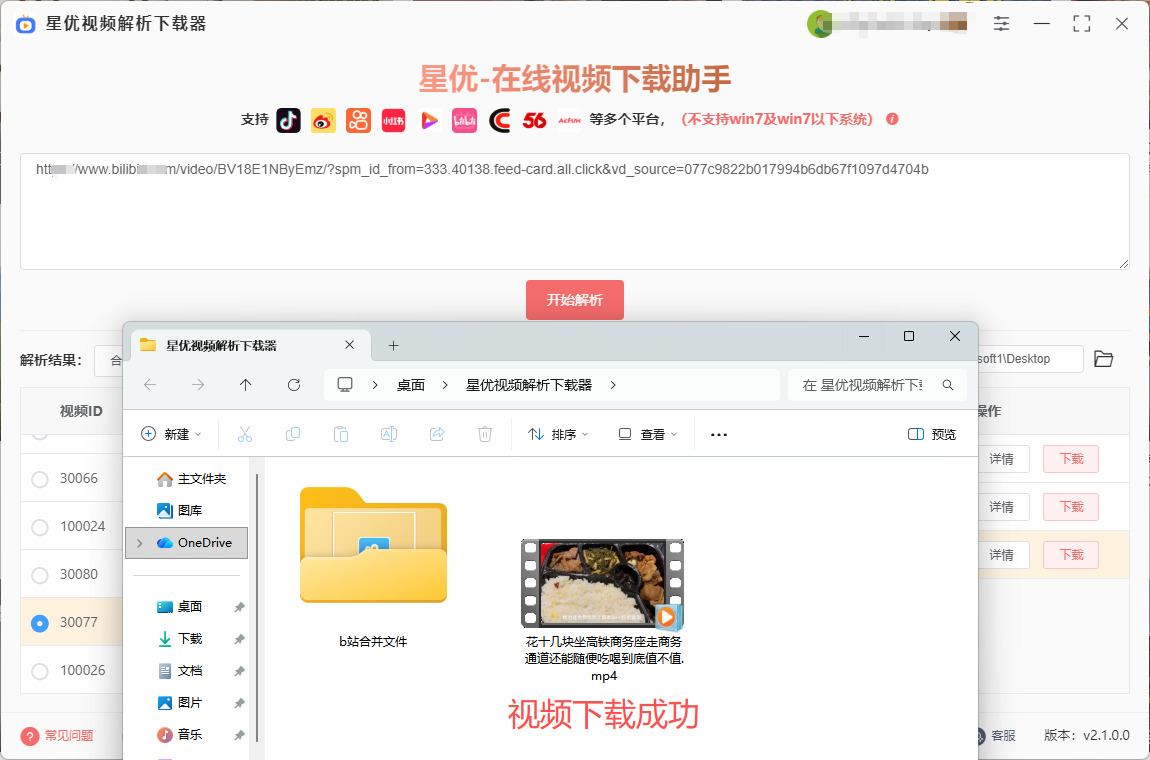
Task: Select the radio button for video ID 100024
Action: [x=40, y=527]
